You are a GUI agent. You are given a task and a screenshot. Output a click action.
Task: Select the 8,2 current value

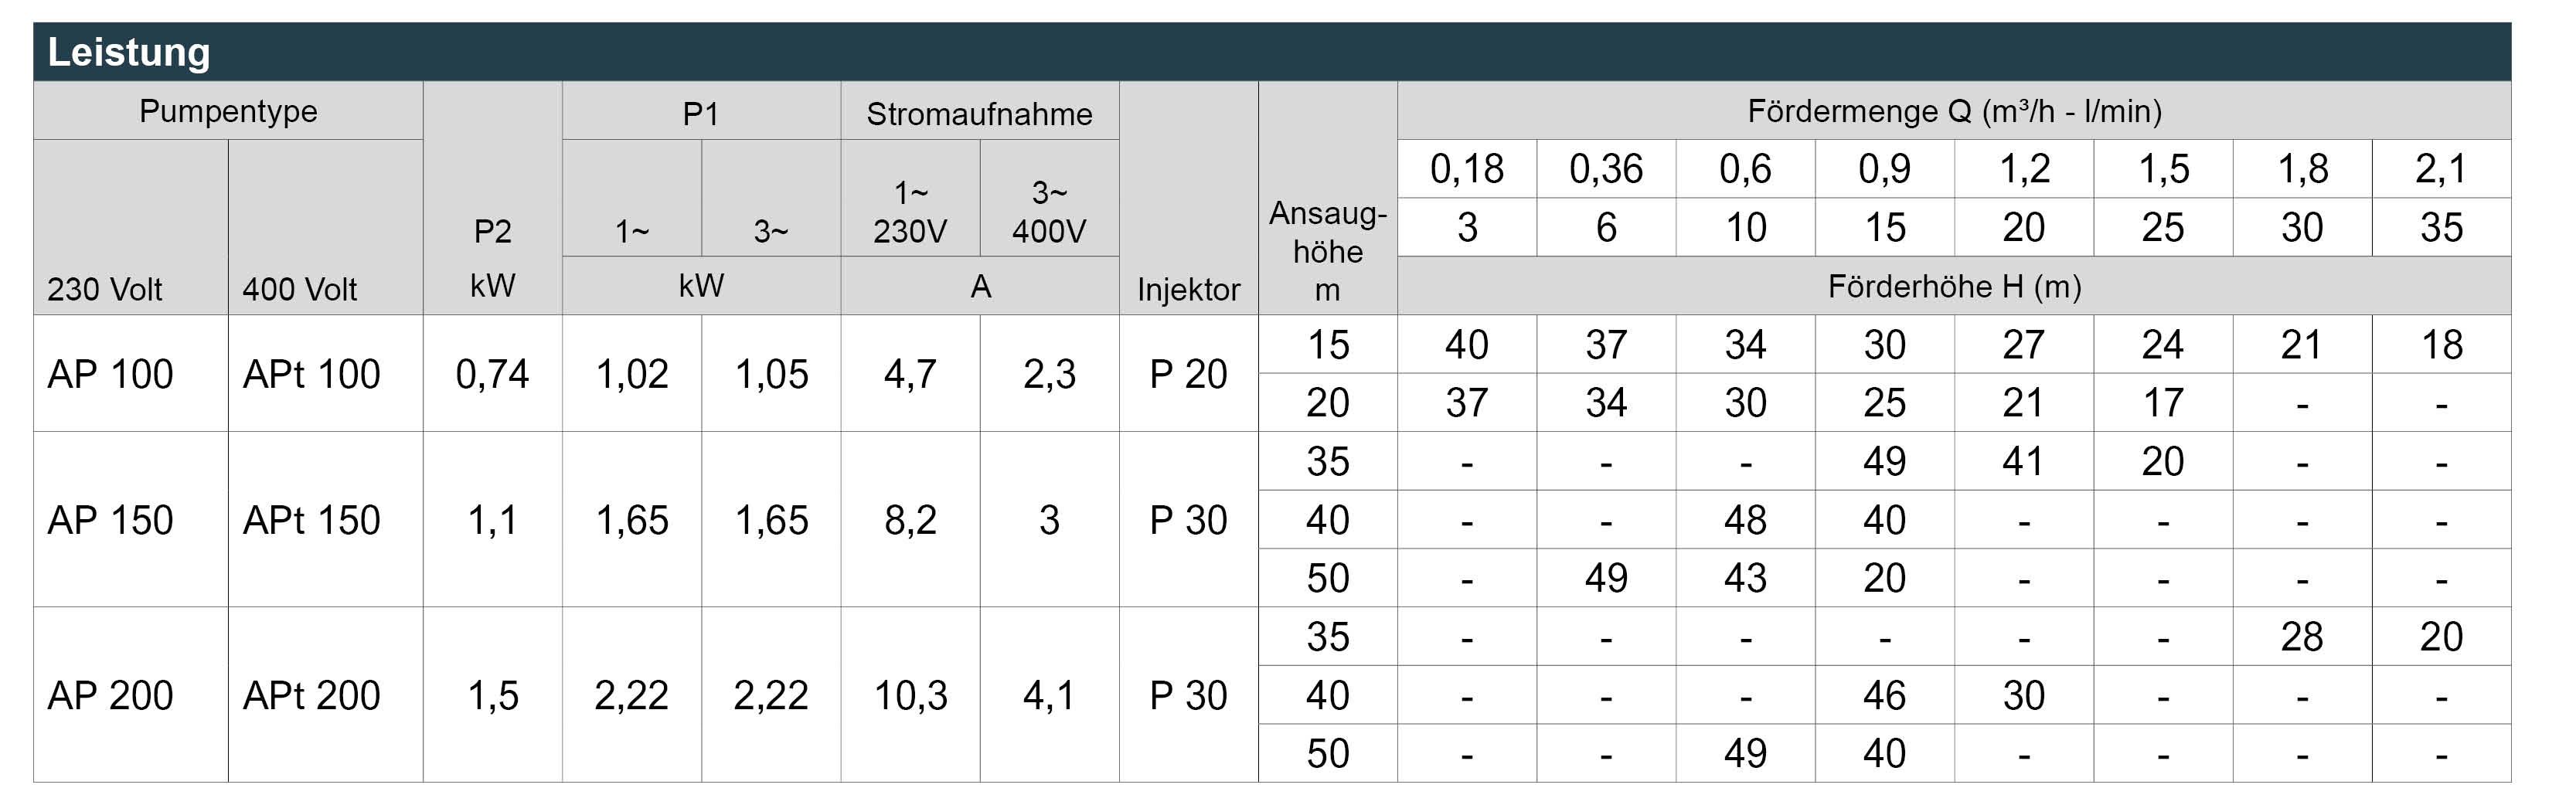(911, 520)
